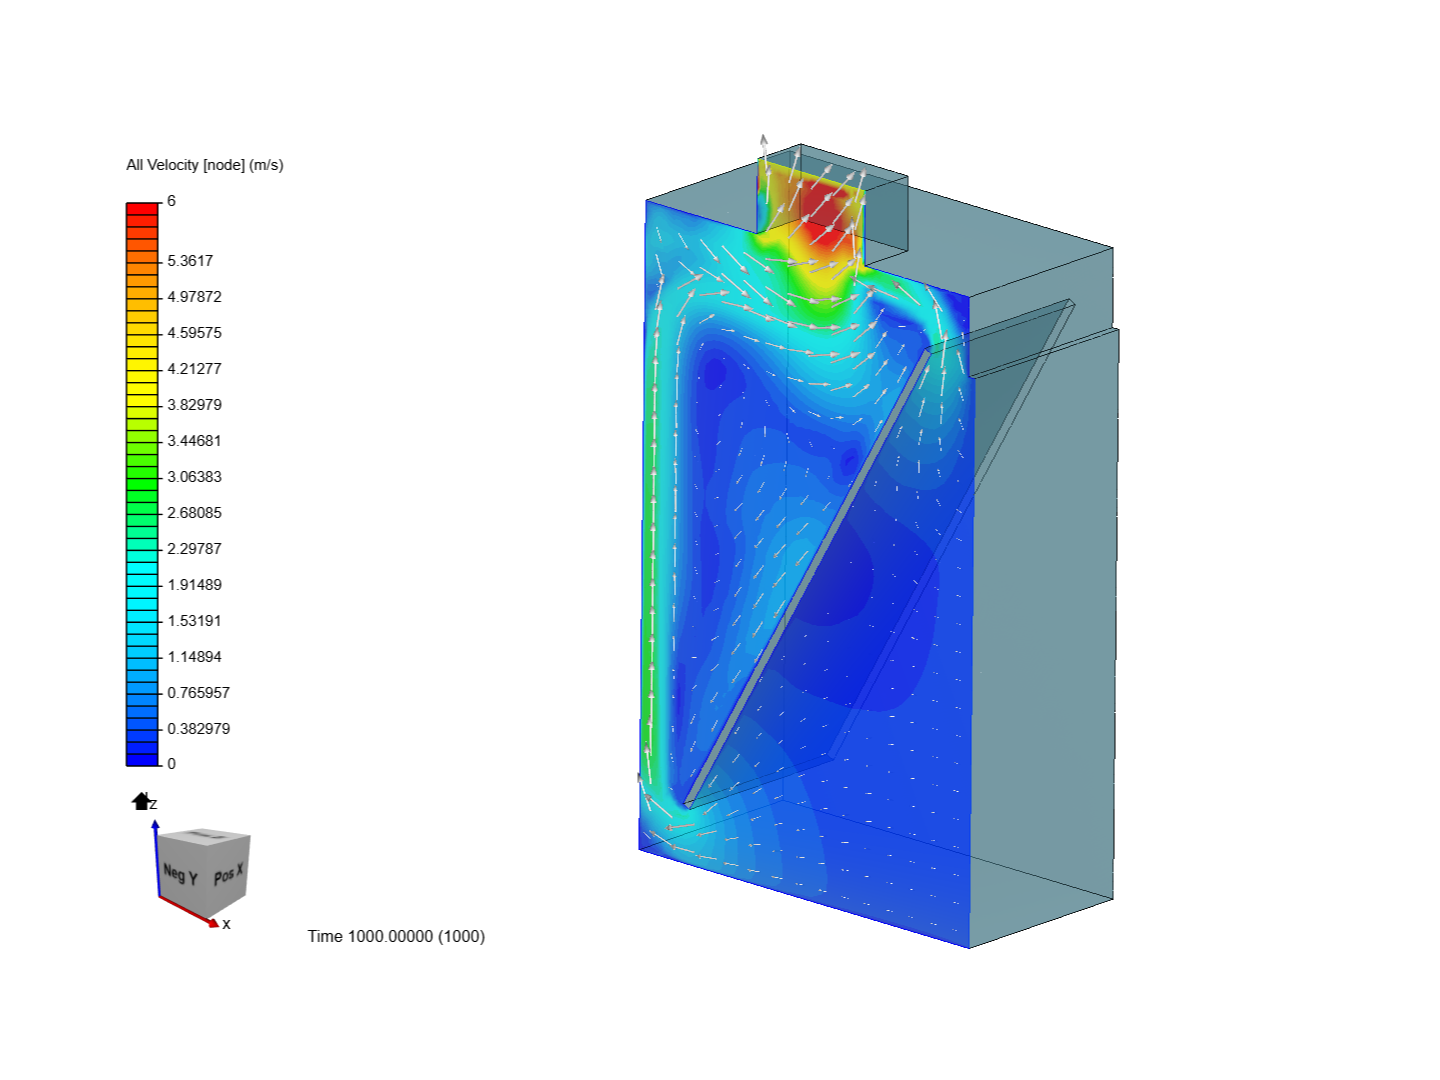Click the legend tick labeled 0.382979
Viewport: 1440px width, 1080px height.
[x=200, y=728]
